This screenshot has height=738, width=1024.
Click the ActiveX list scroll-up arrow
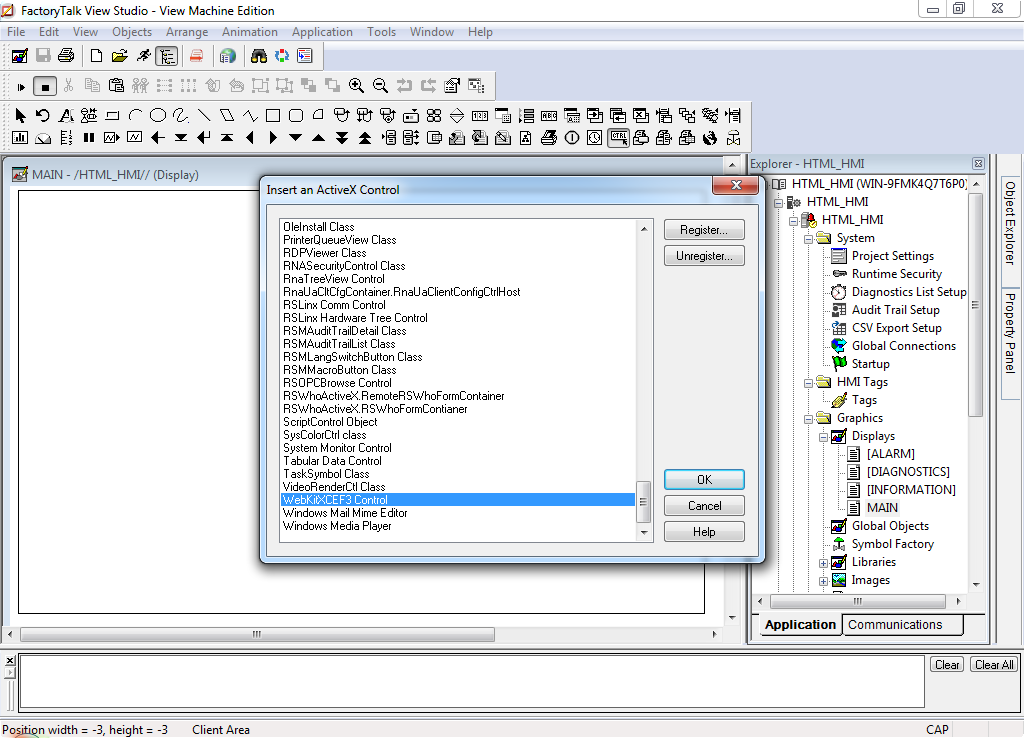coord(644,229)
